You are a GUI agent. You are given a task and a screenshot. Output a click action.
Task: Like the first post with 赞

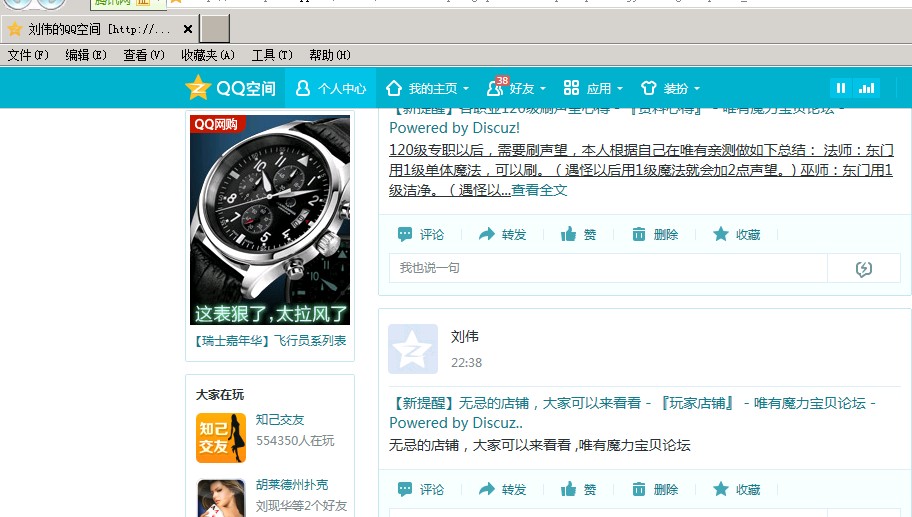click(569, 234)
